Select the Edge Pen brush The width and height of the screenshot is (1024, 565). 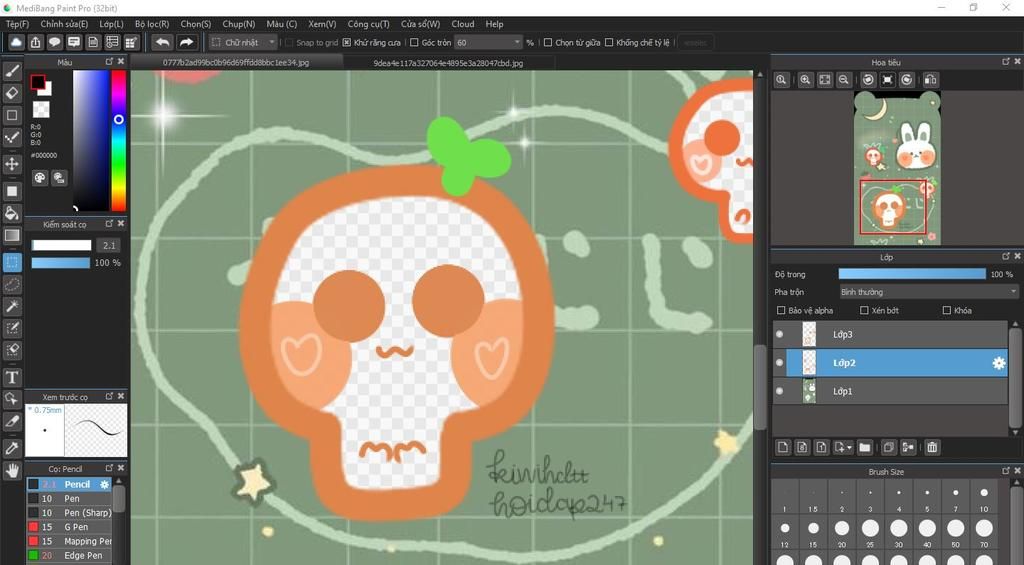[70, 555]
